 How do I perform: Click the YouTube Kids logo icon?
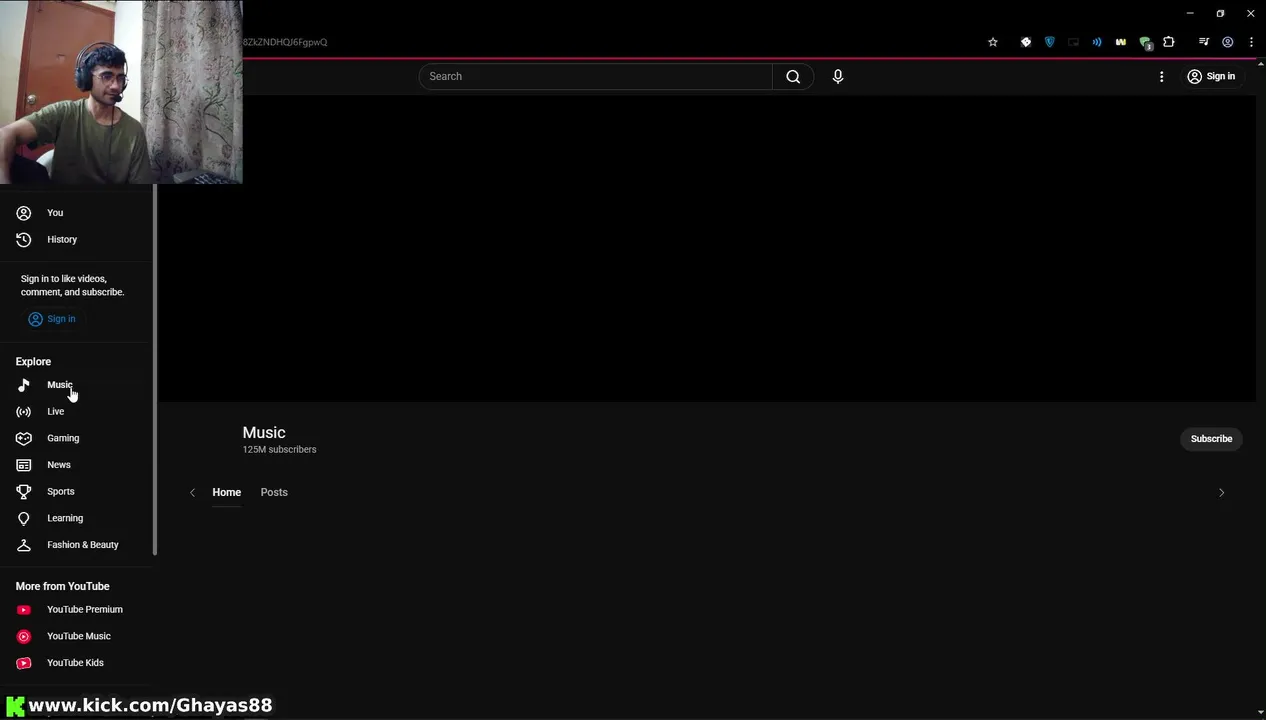pyautogui.click(x=24, y=663)
